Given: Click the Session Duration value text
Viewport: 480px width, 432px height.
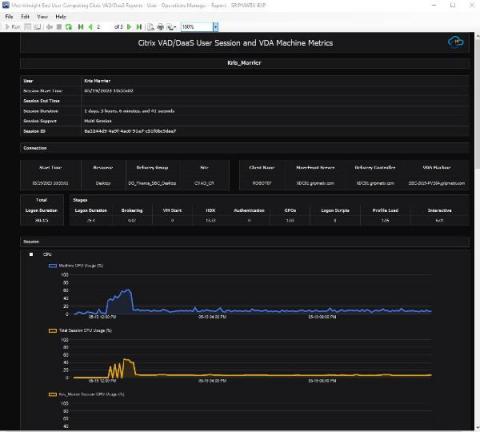Looking at the screenshot, I should point(129,111).
